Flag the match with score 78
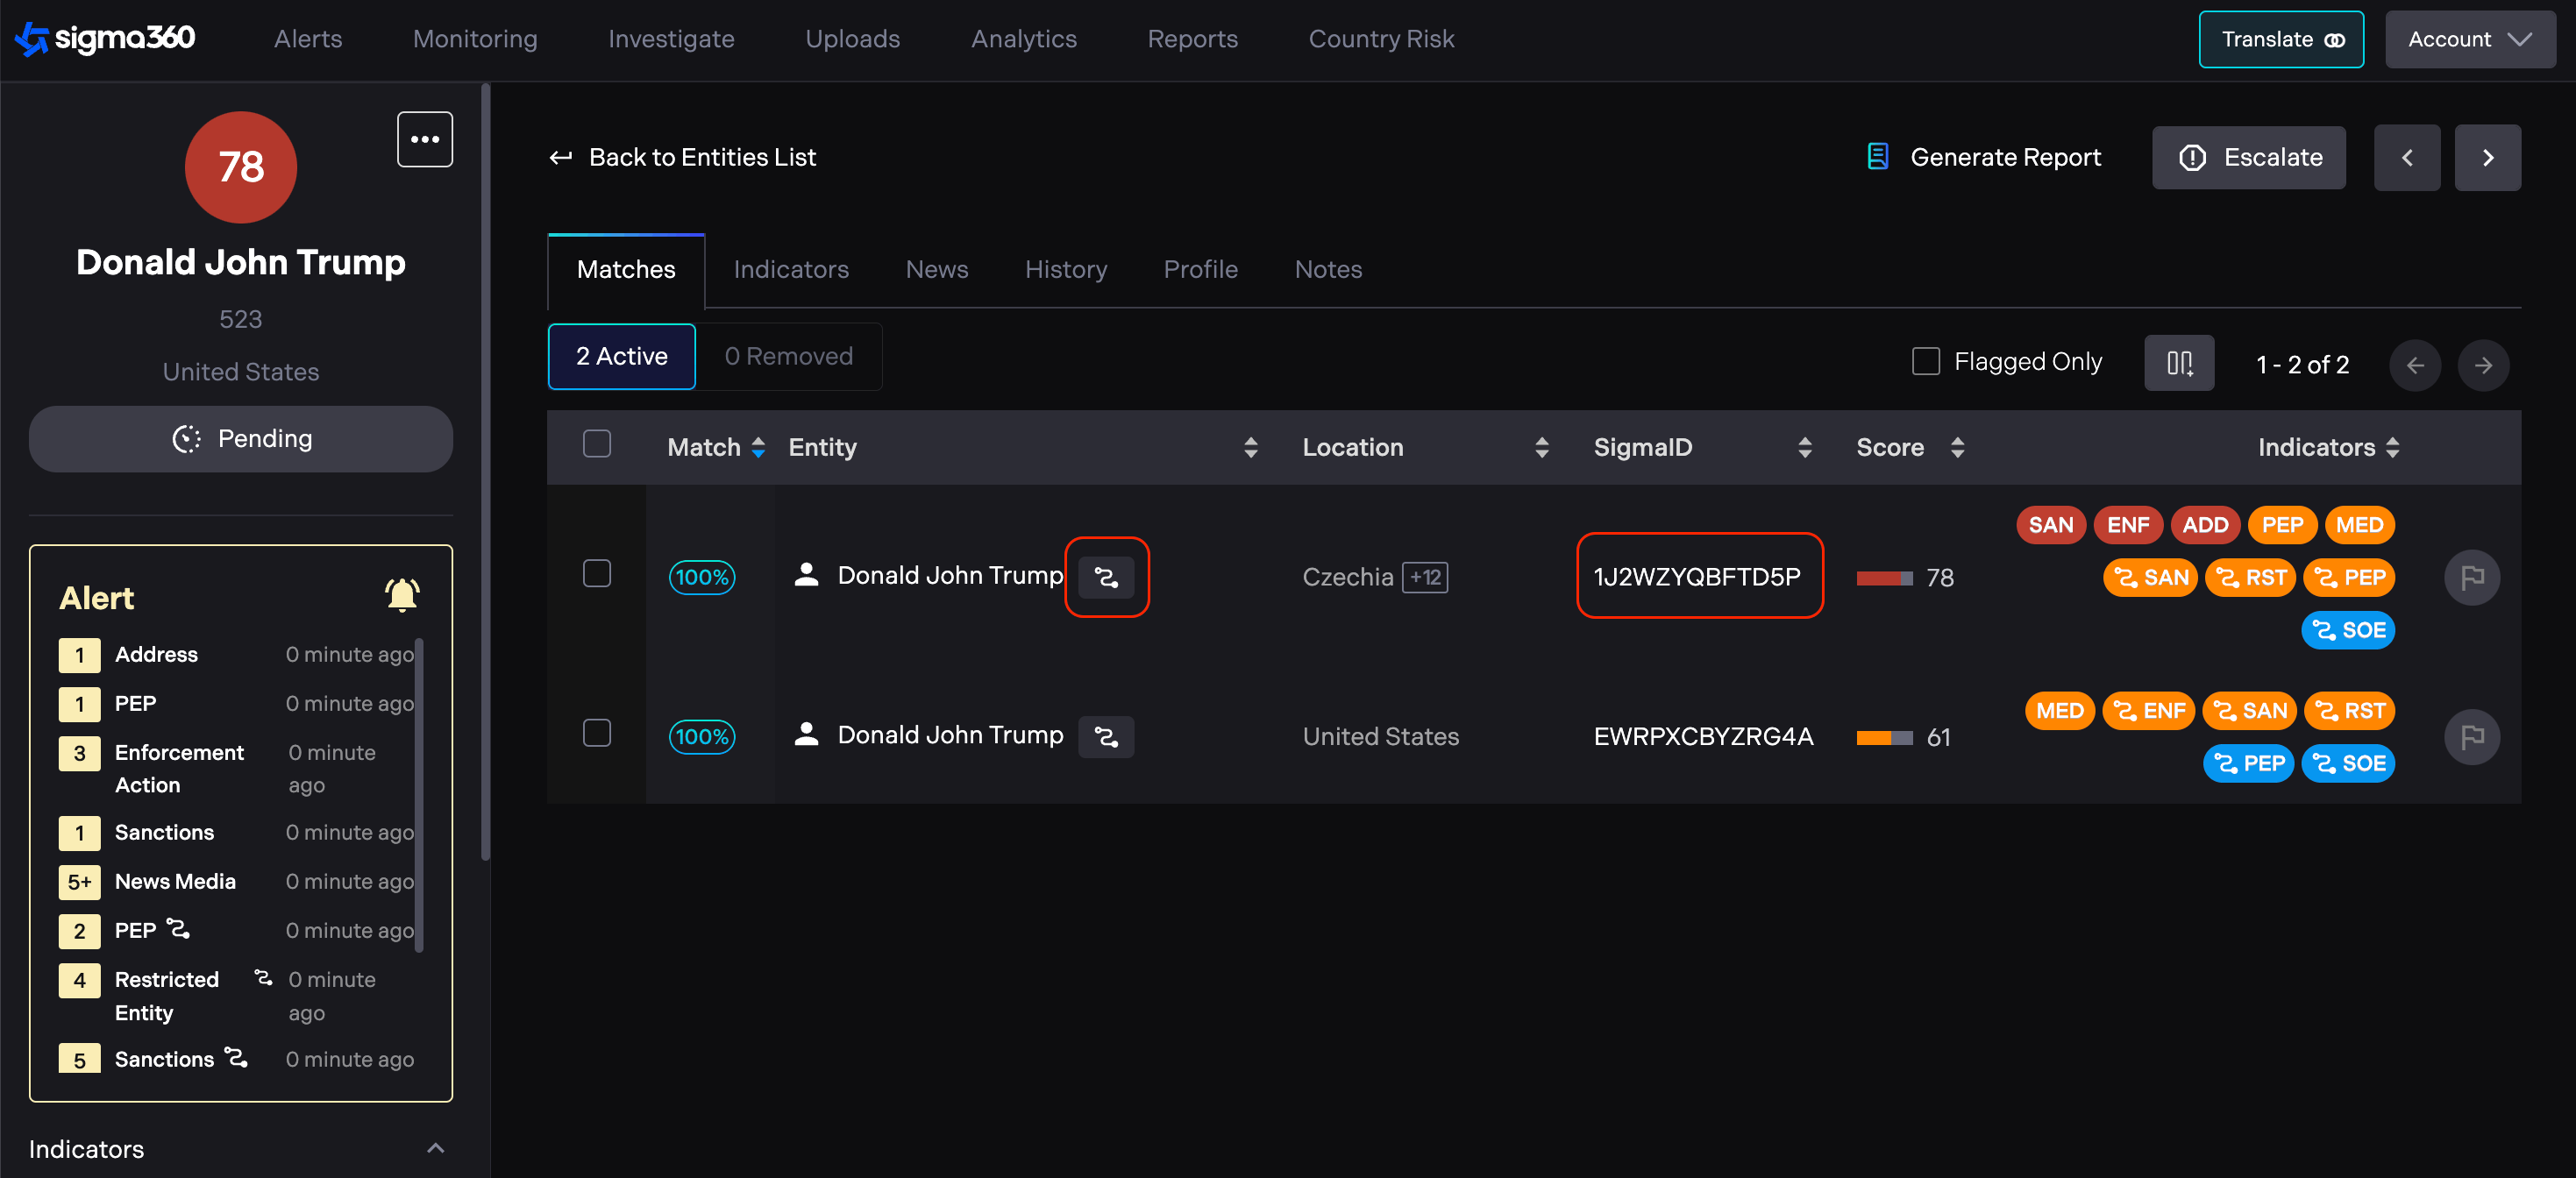 coord(2471,577)
